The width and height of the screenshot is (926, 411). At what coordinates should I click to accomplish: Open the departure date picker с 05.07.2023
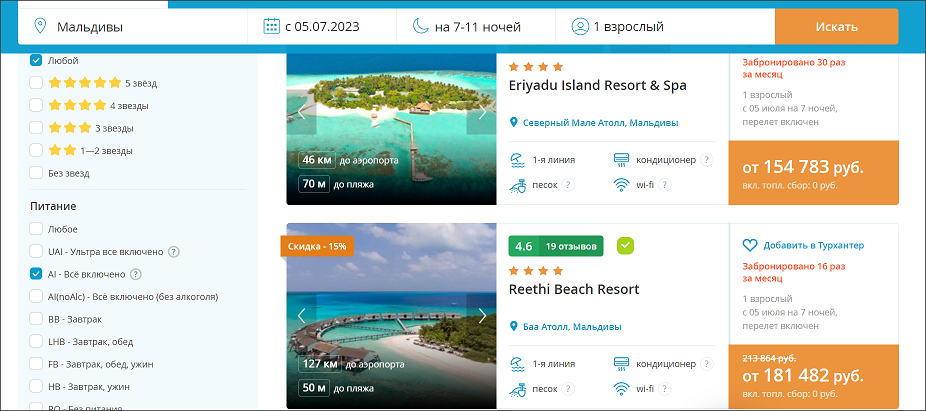(322, 27)
